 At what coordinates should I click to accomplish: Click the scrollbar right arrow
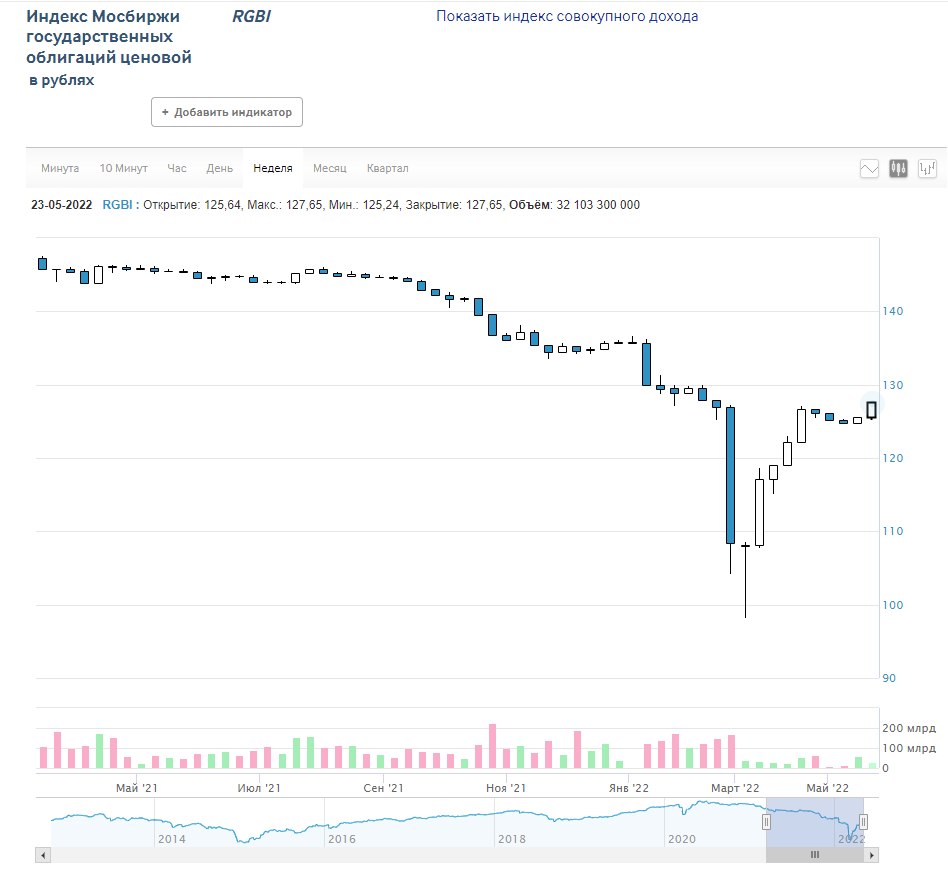(871, 855)
